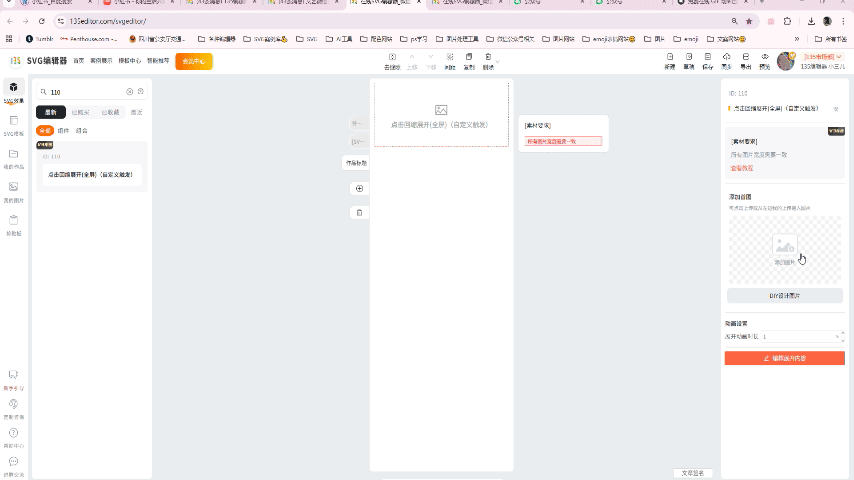
Task: Select the 'favorited' filter tab
Action: 110,112
